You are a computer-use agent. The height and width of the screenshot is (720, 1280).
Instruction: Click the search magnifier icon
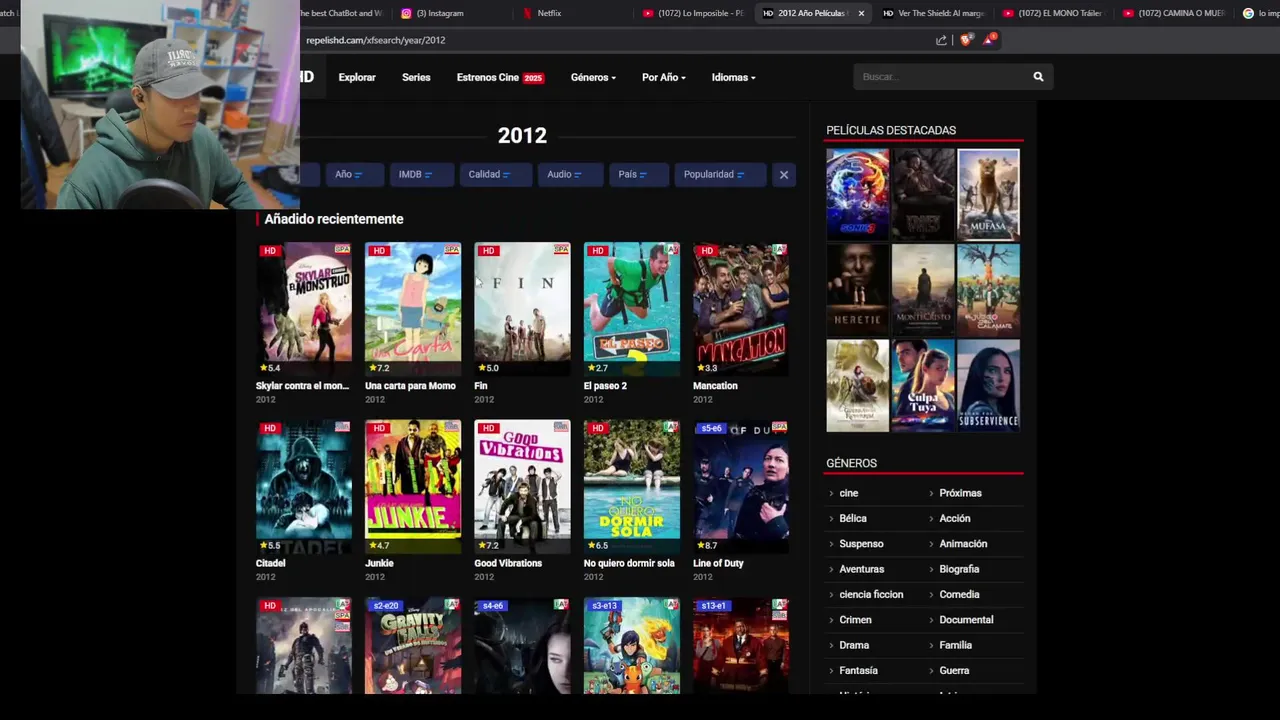coord(1038,77)
